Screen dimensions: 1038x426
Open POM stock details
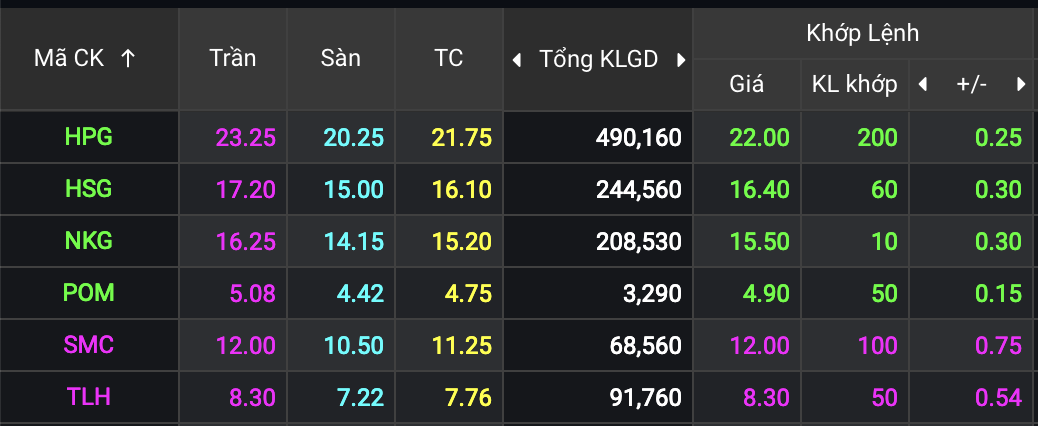[x=88, y=293]
